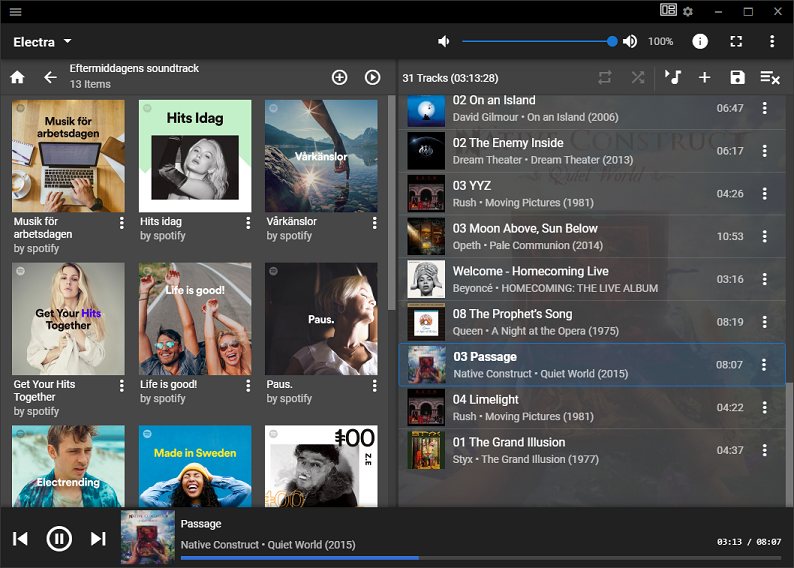Open Paus. playlist cover

coord(321,319)
